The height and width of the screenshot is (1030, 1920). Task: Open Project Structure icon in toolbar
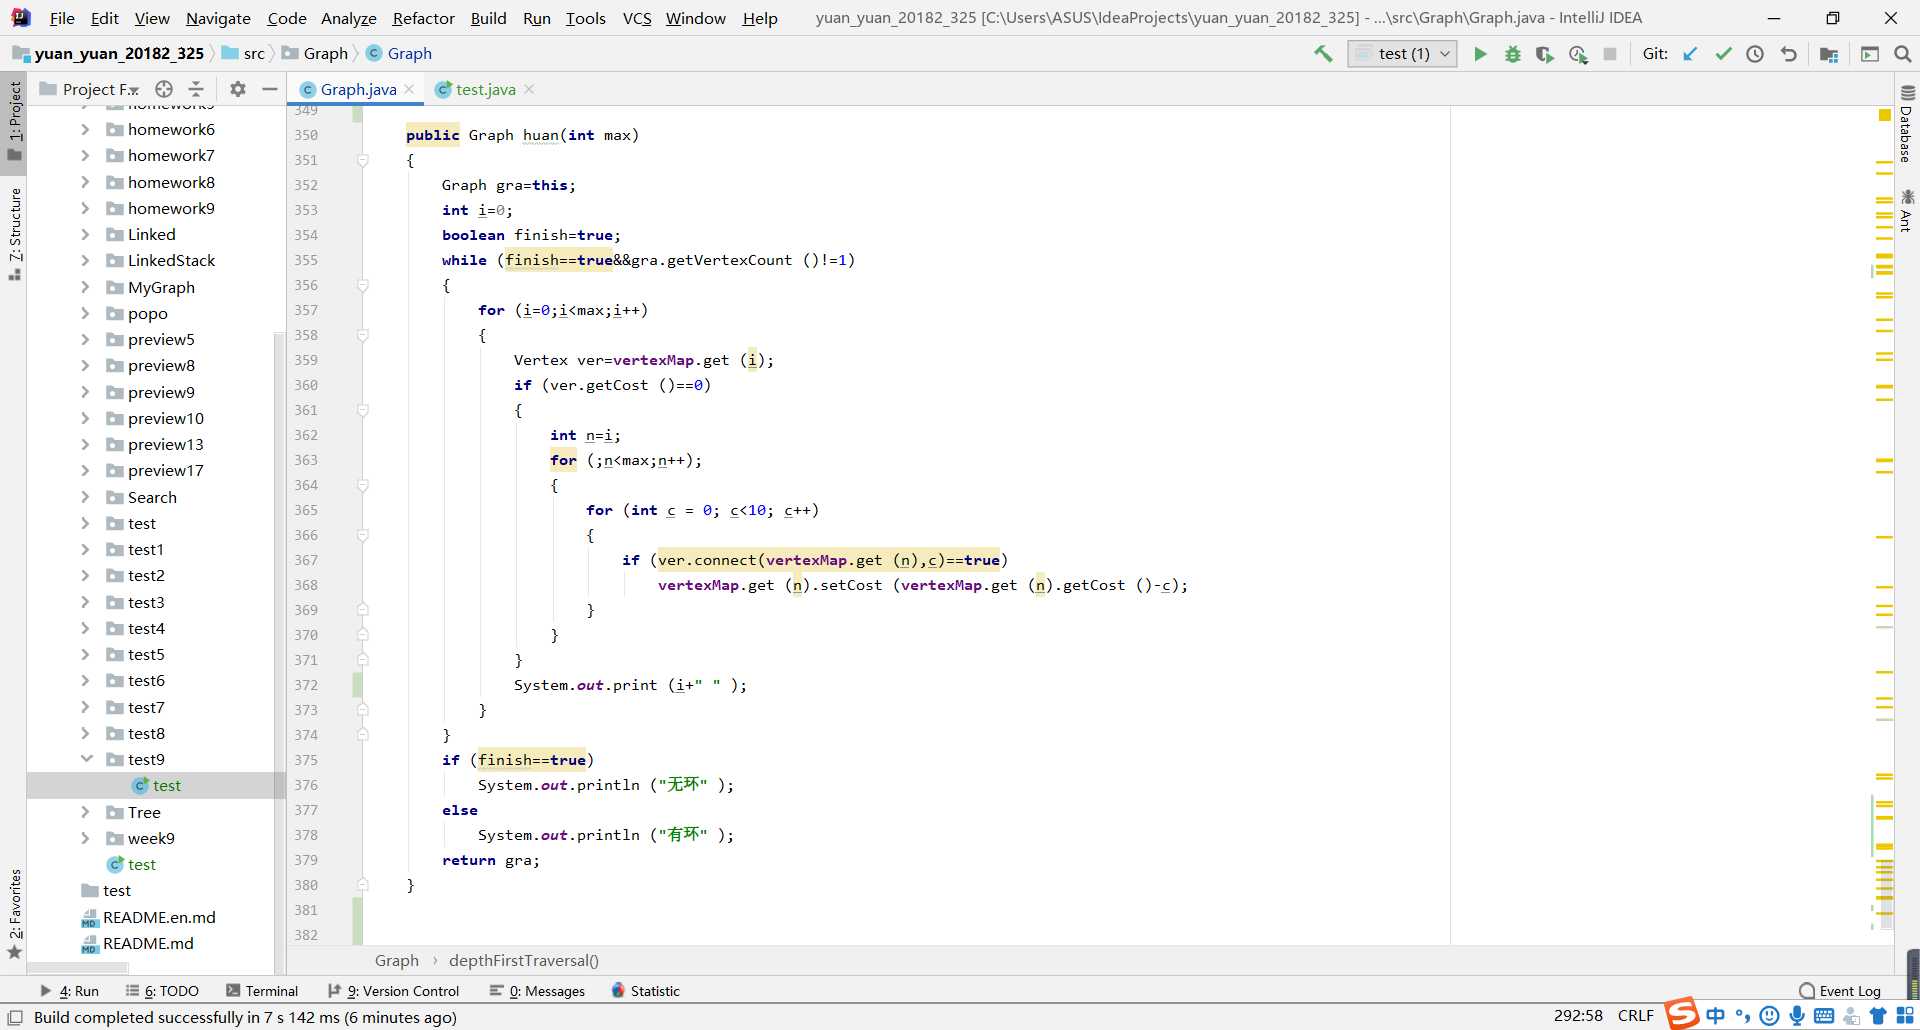pos(1829,54)
